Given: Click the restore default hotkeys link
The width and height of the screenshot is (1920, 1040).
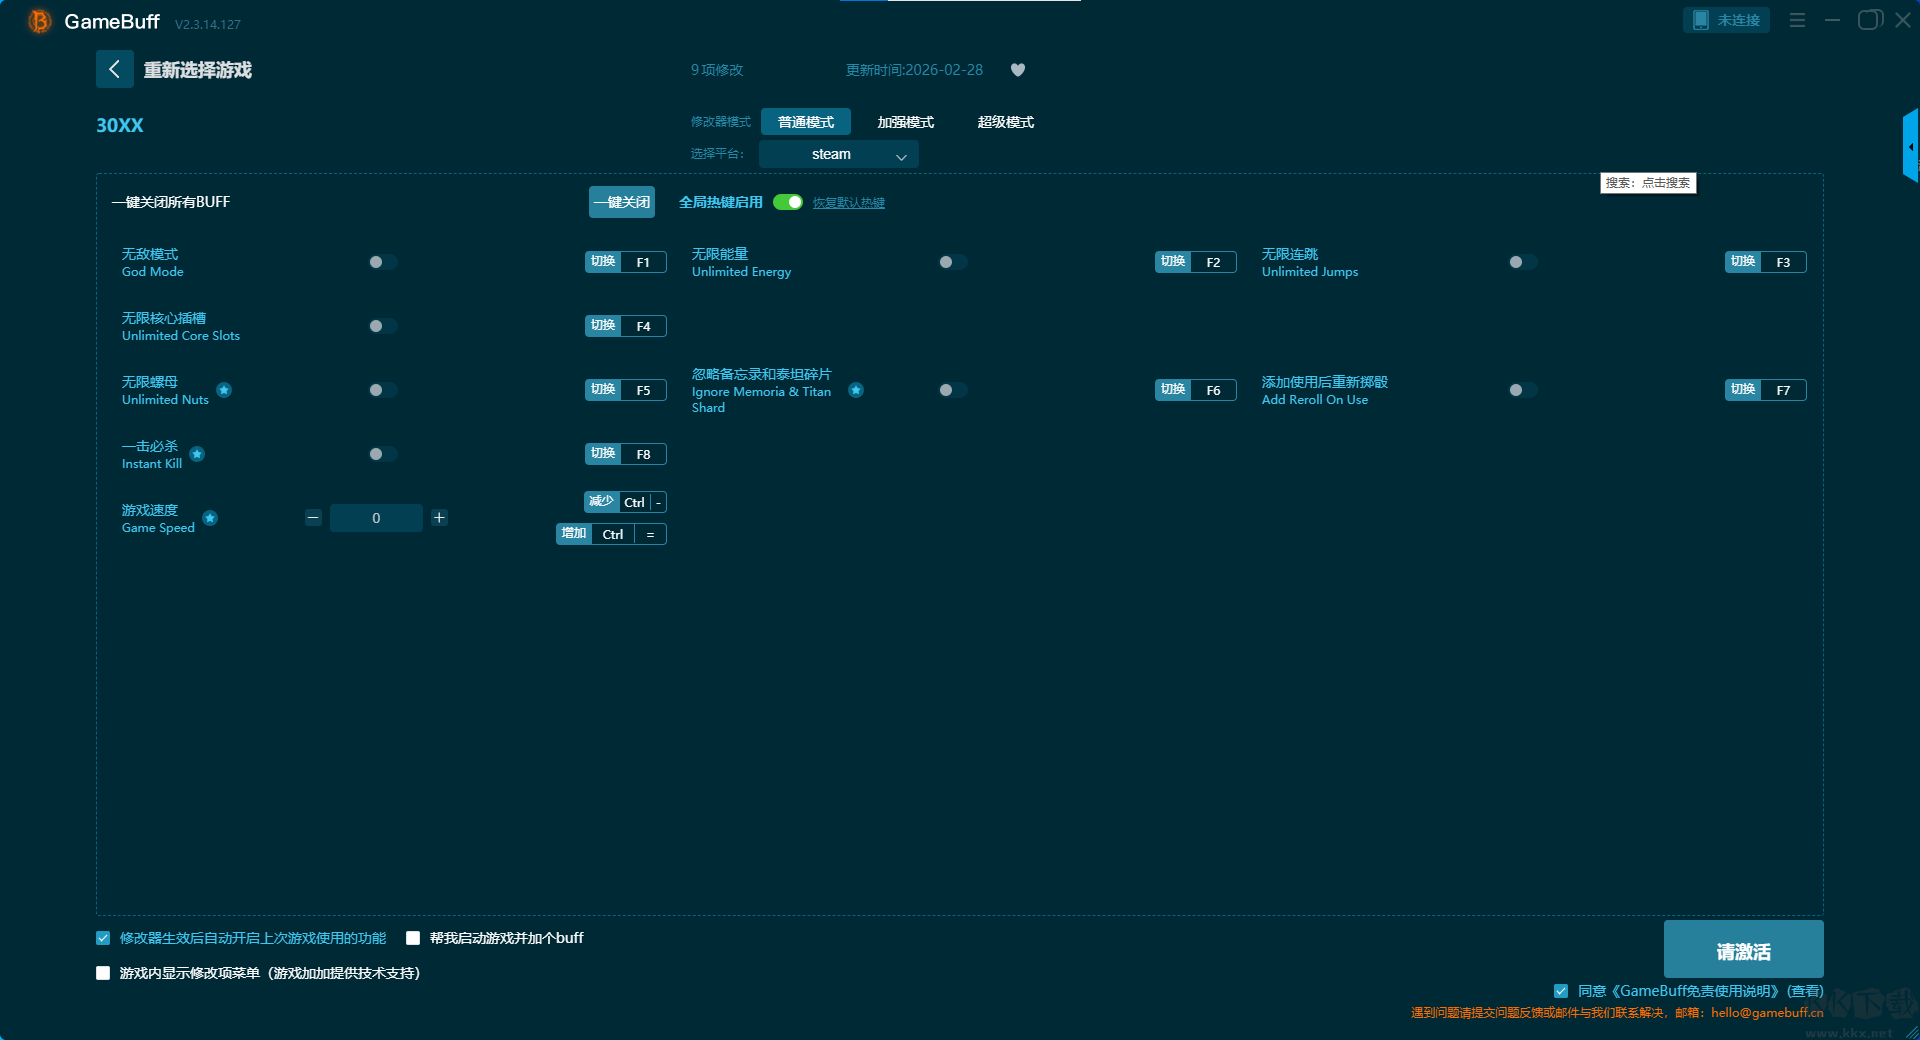Looking at the screenshot, I should click(848, 203).
